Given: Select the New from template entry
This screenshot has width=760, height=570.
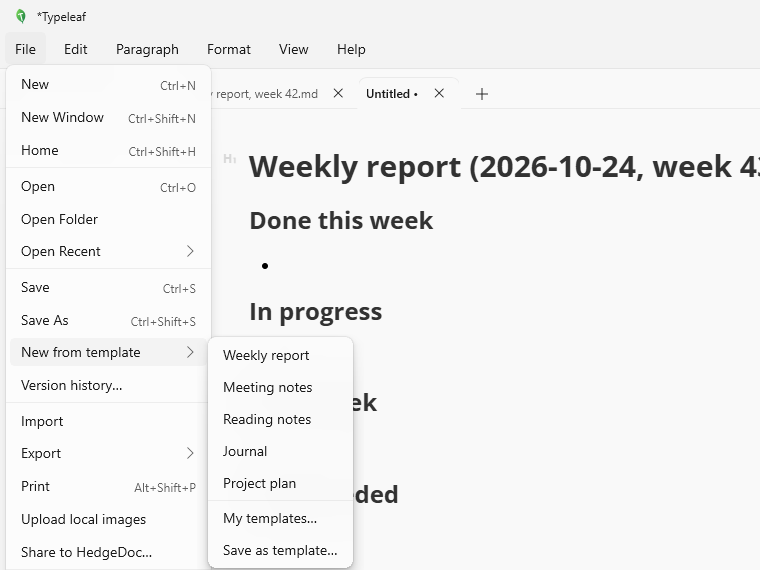Looking at the screenshot, I should (109, 352).
